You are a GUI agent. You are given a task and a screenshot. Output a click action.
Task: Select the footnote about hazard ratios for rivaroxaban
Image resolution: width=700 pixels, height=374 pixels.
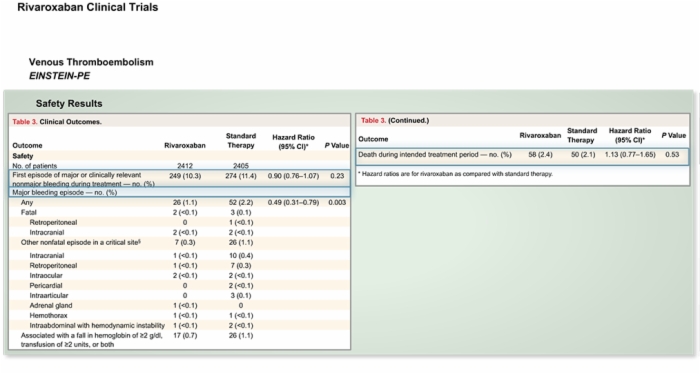coord(455,174)
